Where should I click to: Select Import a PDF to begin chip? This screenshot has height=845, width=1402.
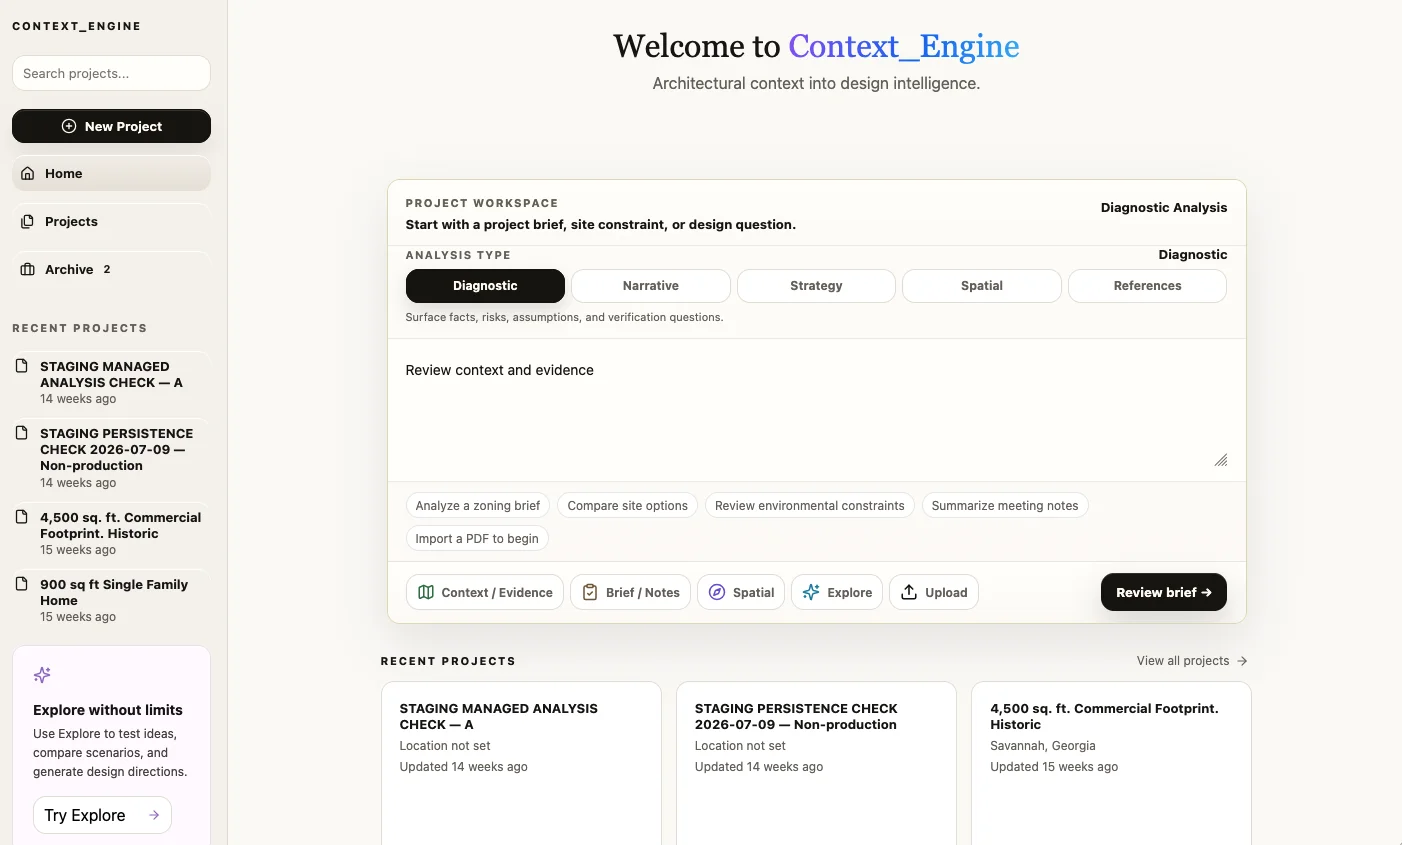click(x=477, y=538)
